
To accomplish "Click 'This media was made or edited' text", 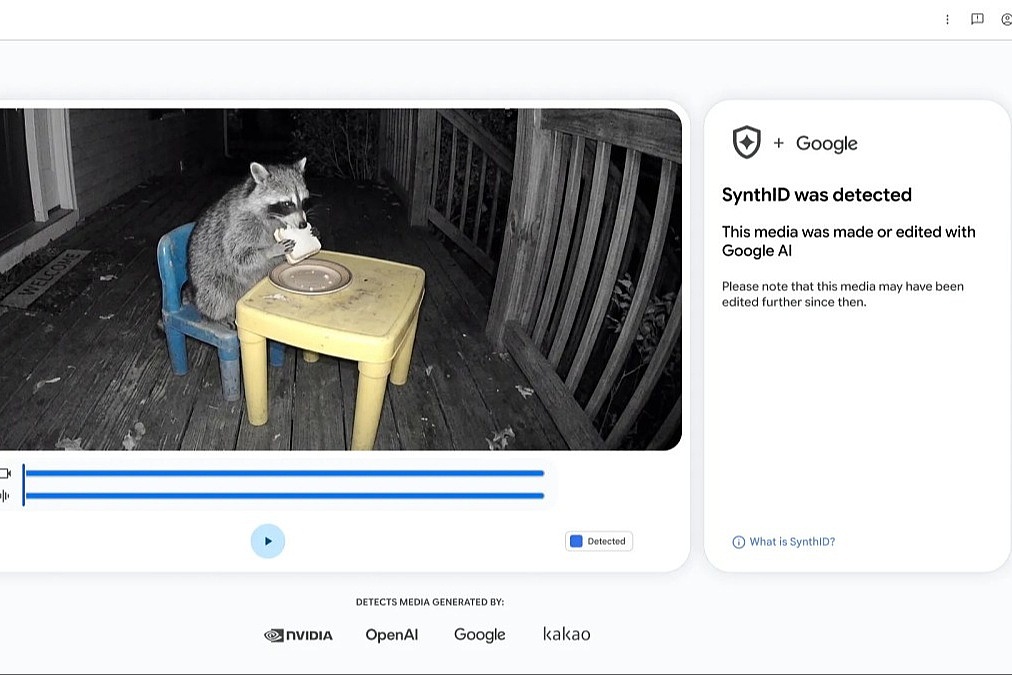I will click(849, 241).
